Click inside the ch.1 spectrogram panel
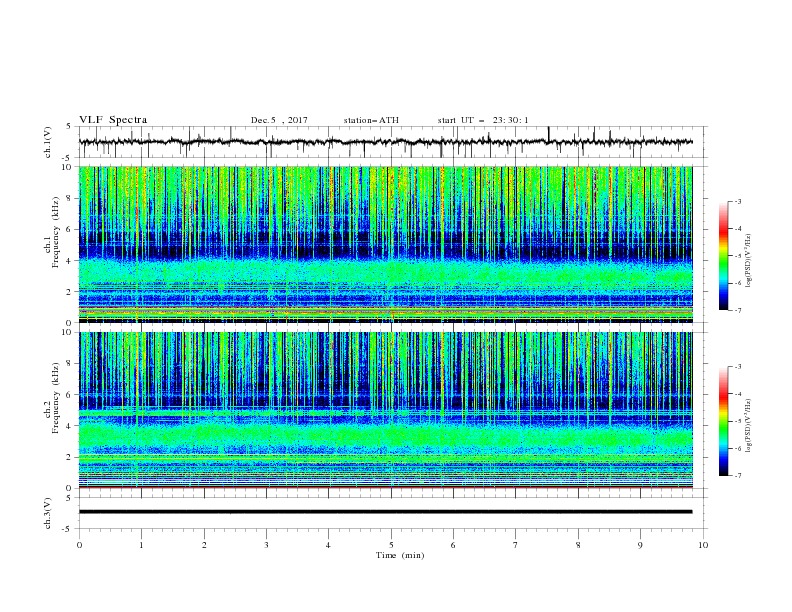792x612 pixels. point(385,244)
